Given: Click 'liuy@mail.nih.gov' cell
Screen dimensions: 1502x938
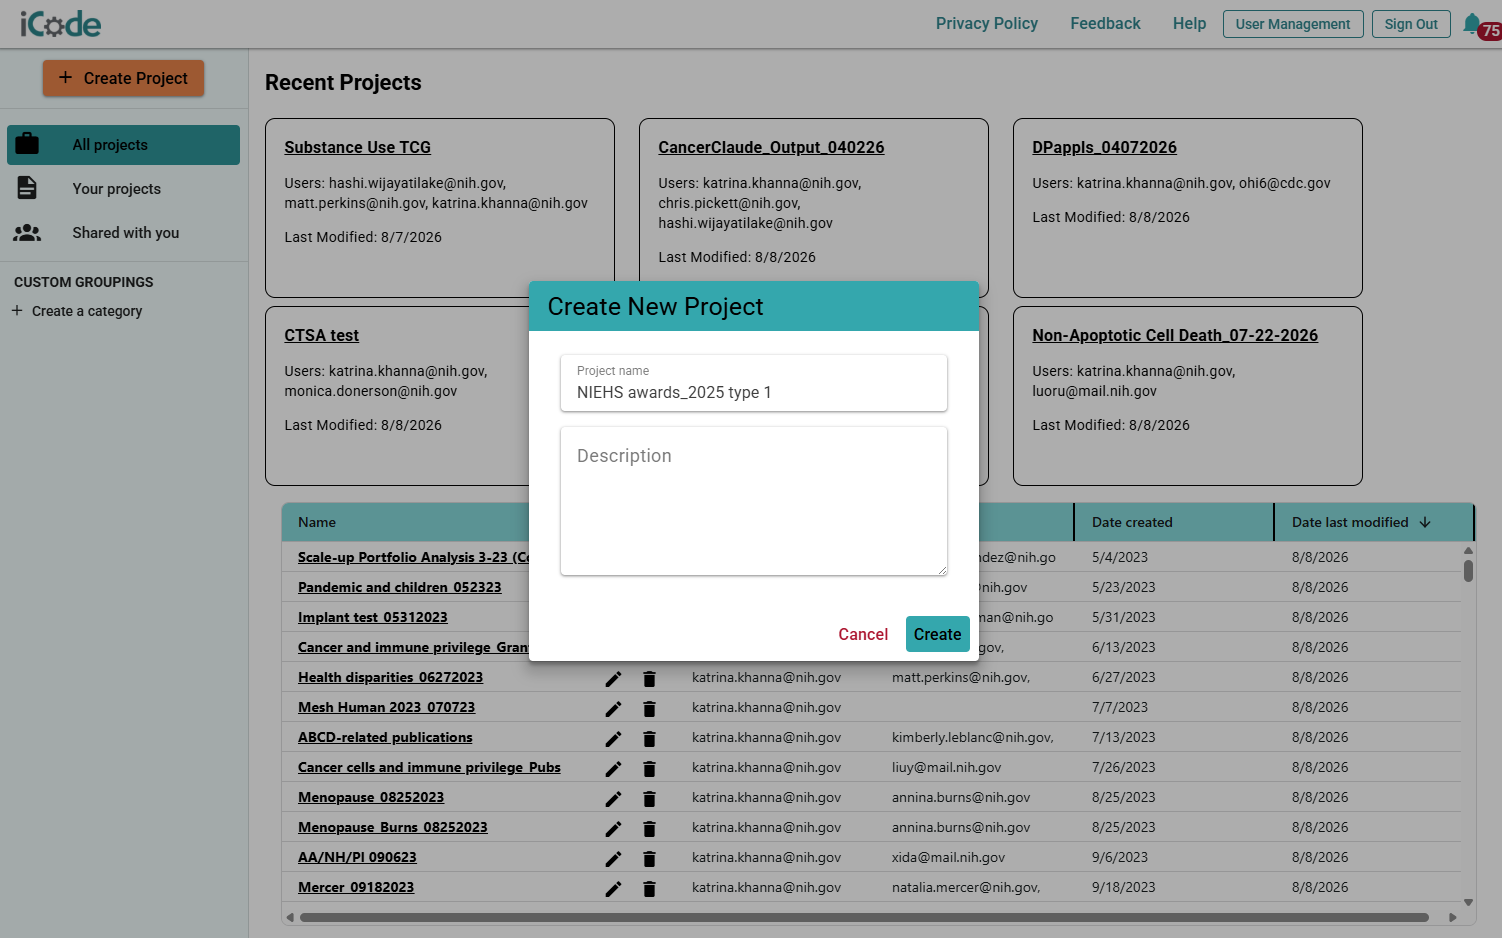Looking at the screenshot, I should tap(946, 767).
